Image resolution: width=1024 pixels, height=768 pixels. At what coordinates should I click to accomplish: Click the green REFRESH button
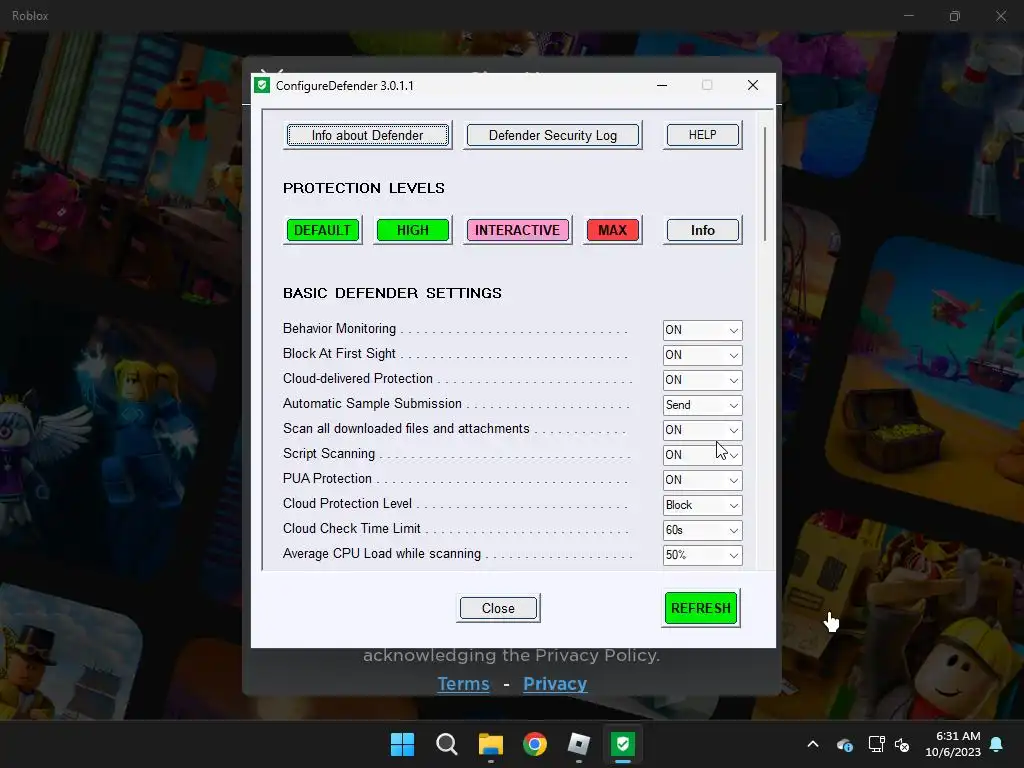[701, 608]
